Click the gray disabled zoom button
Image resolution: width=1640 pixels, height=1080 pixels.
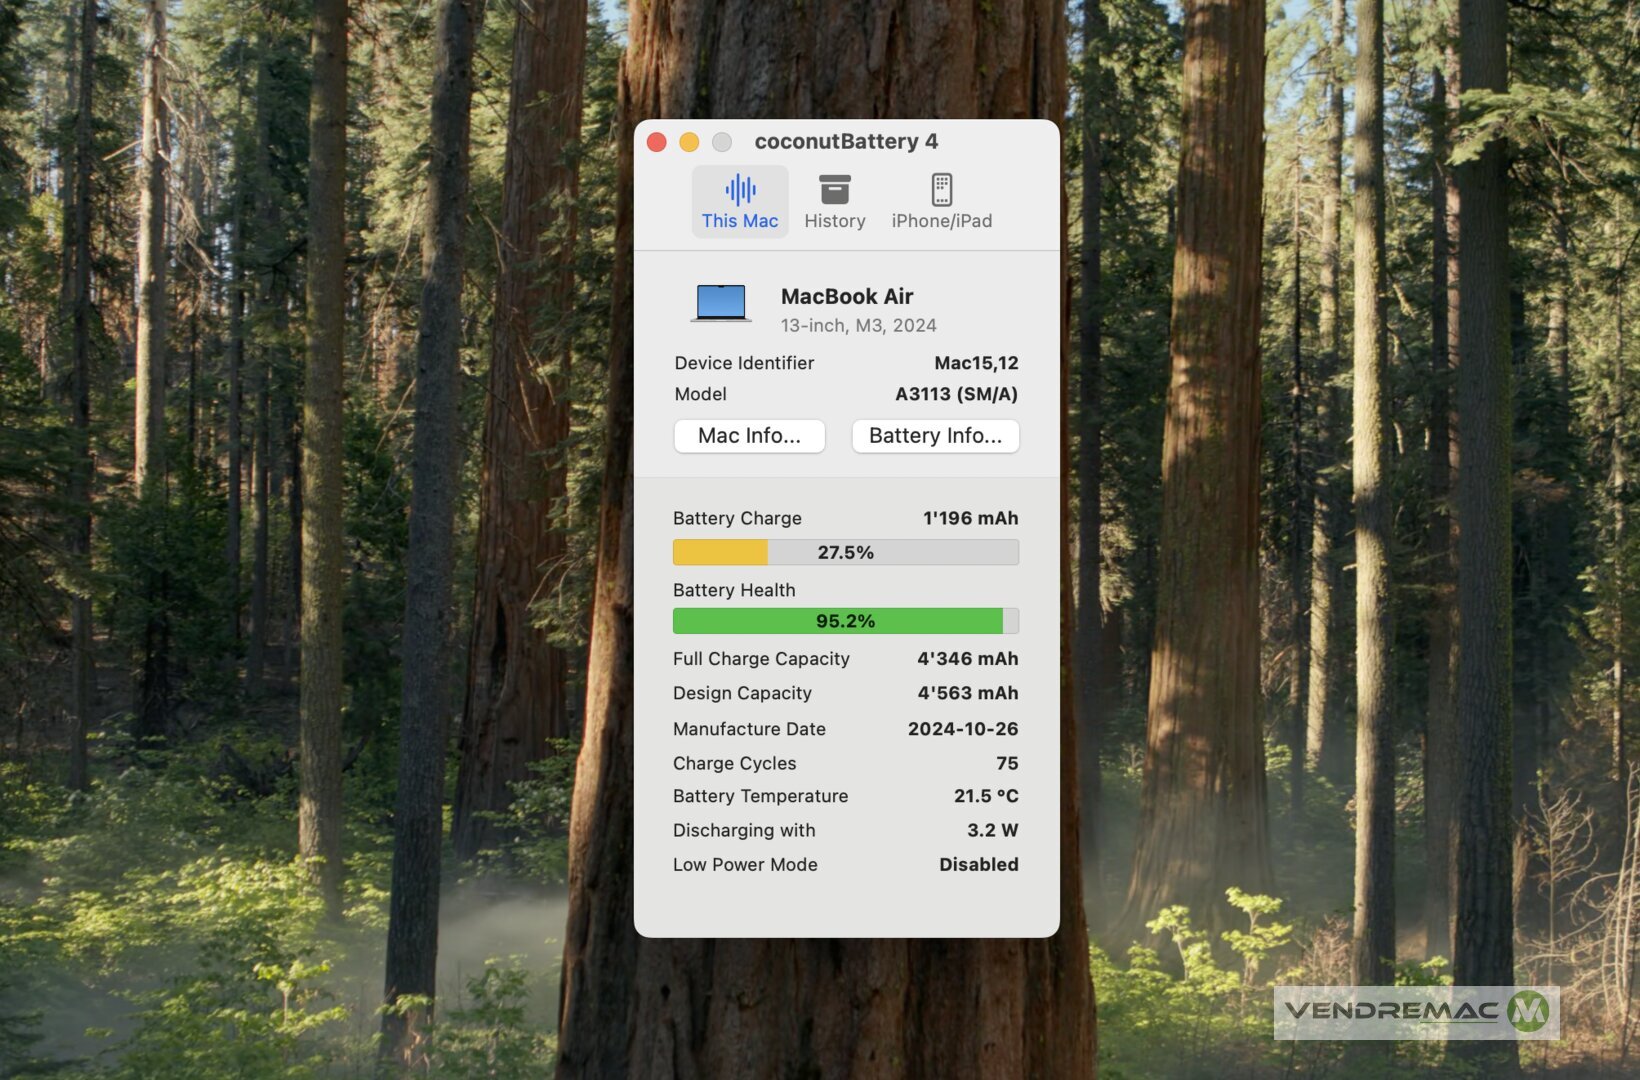click(x=722, y=142)
